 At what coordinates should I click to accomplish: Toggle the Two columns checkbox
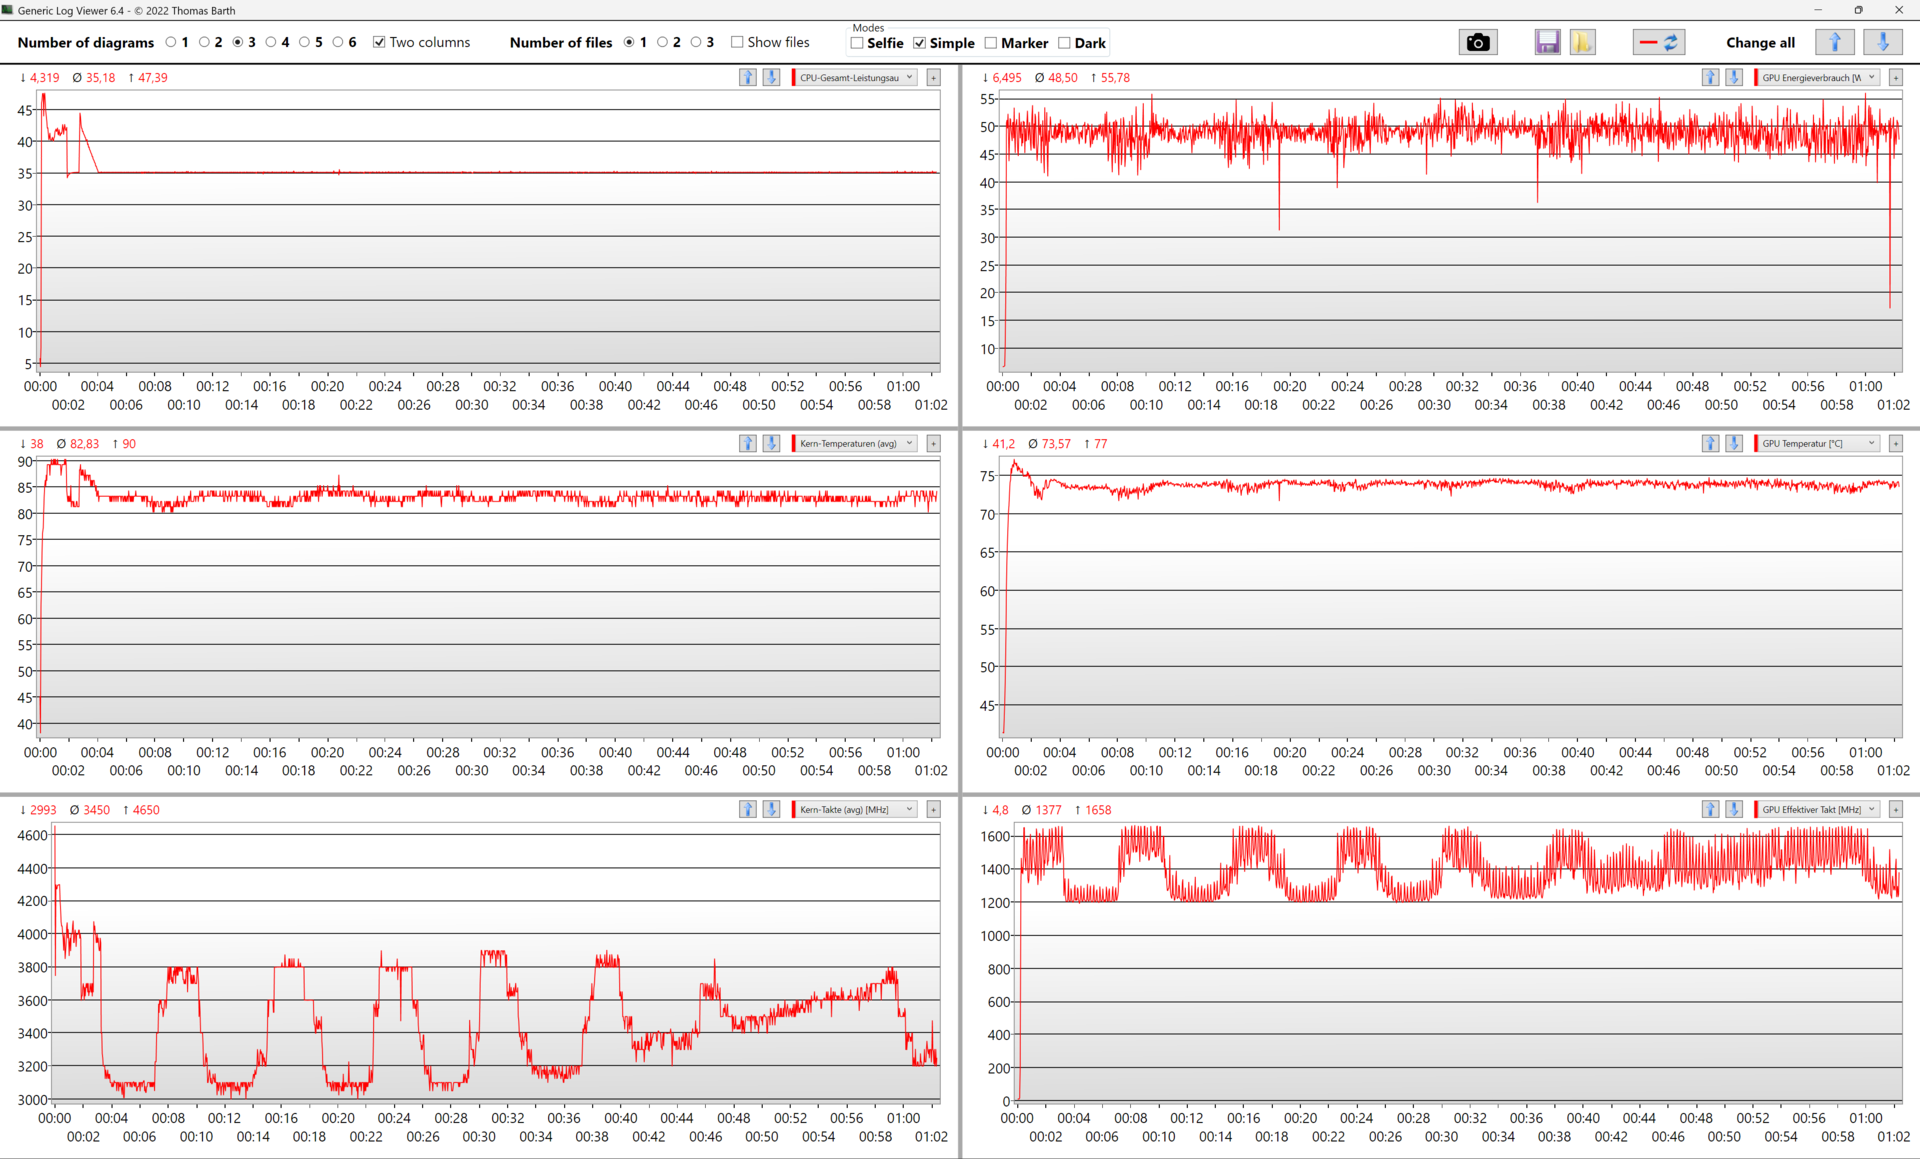pos(379,42)
